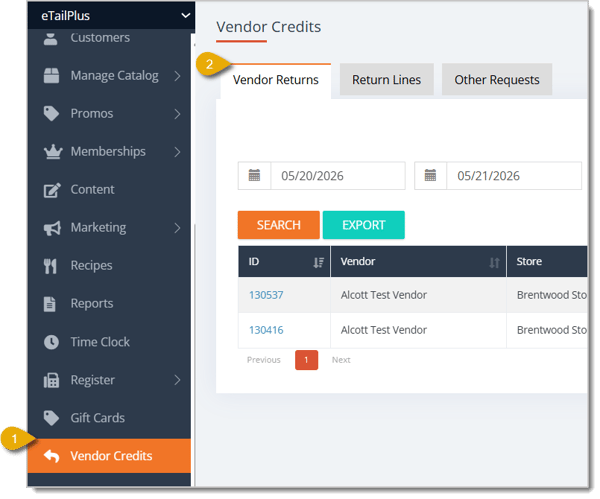
Task: Click the Register cash register icon
Action: click(x=51, y=381)
